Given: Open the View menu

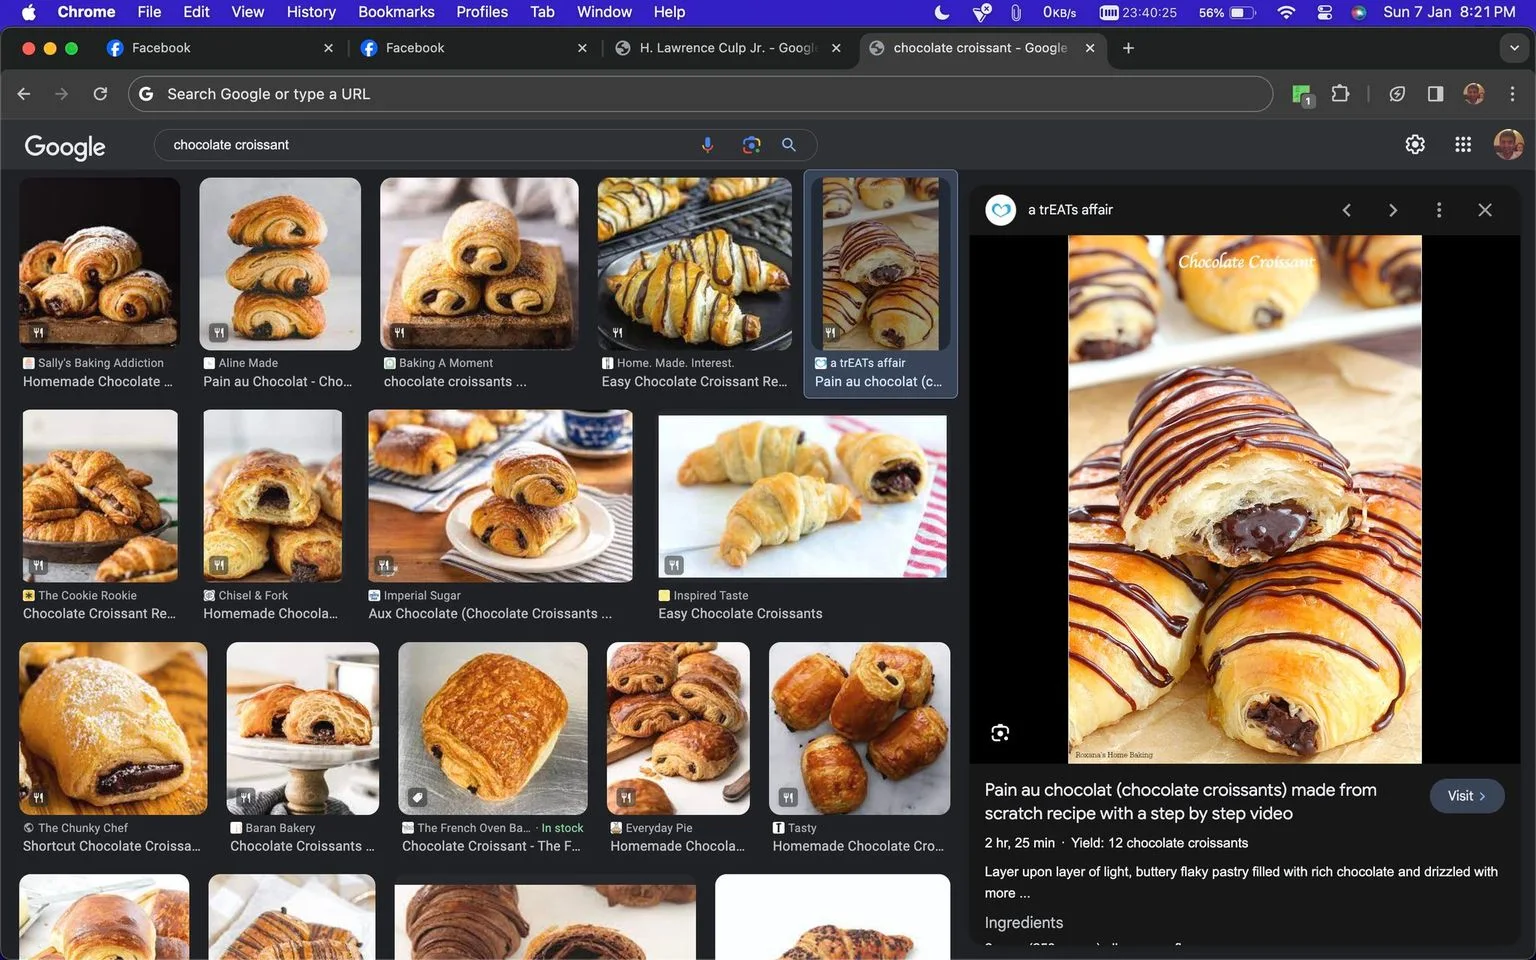Looking at the screenshot, I should [x=248, y=12].
